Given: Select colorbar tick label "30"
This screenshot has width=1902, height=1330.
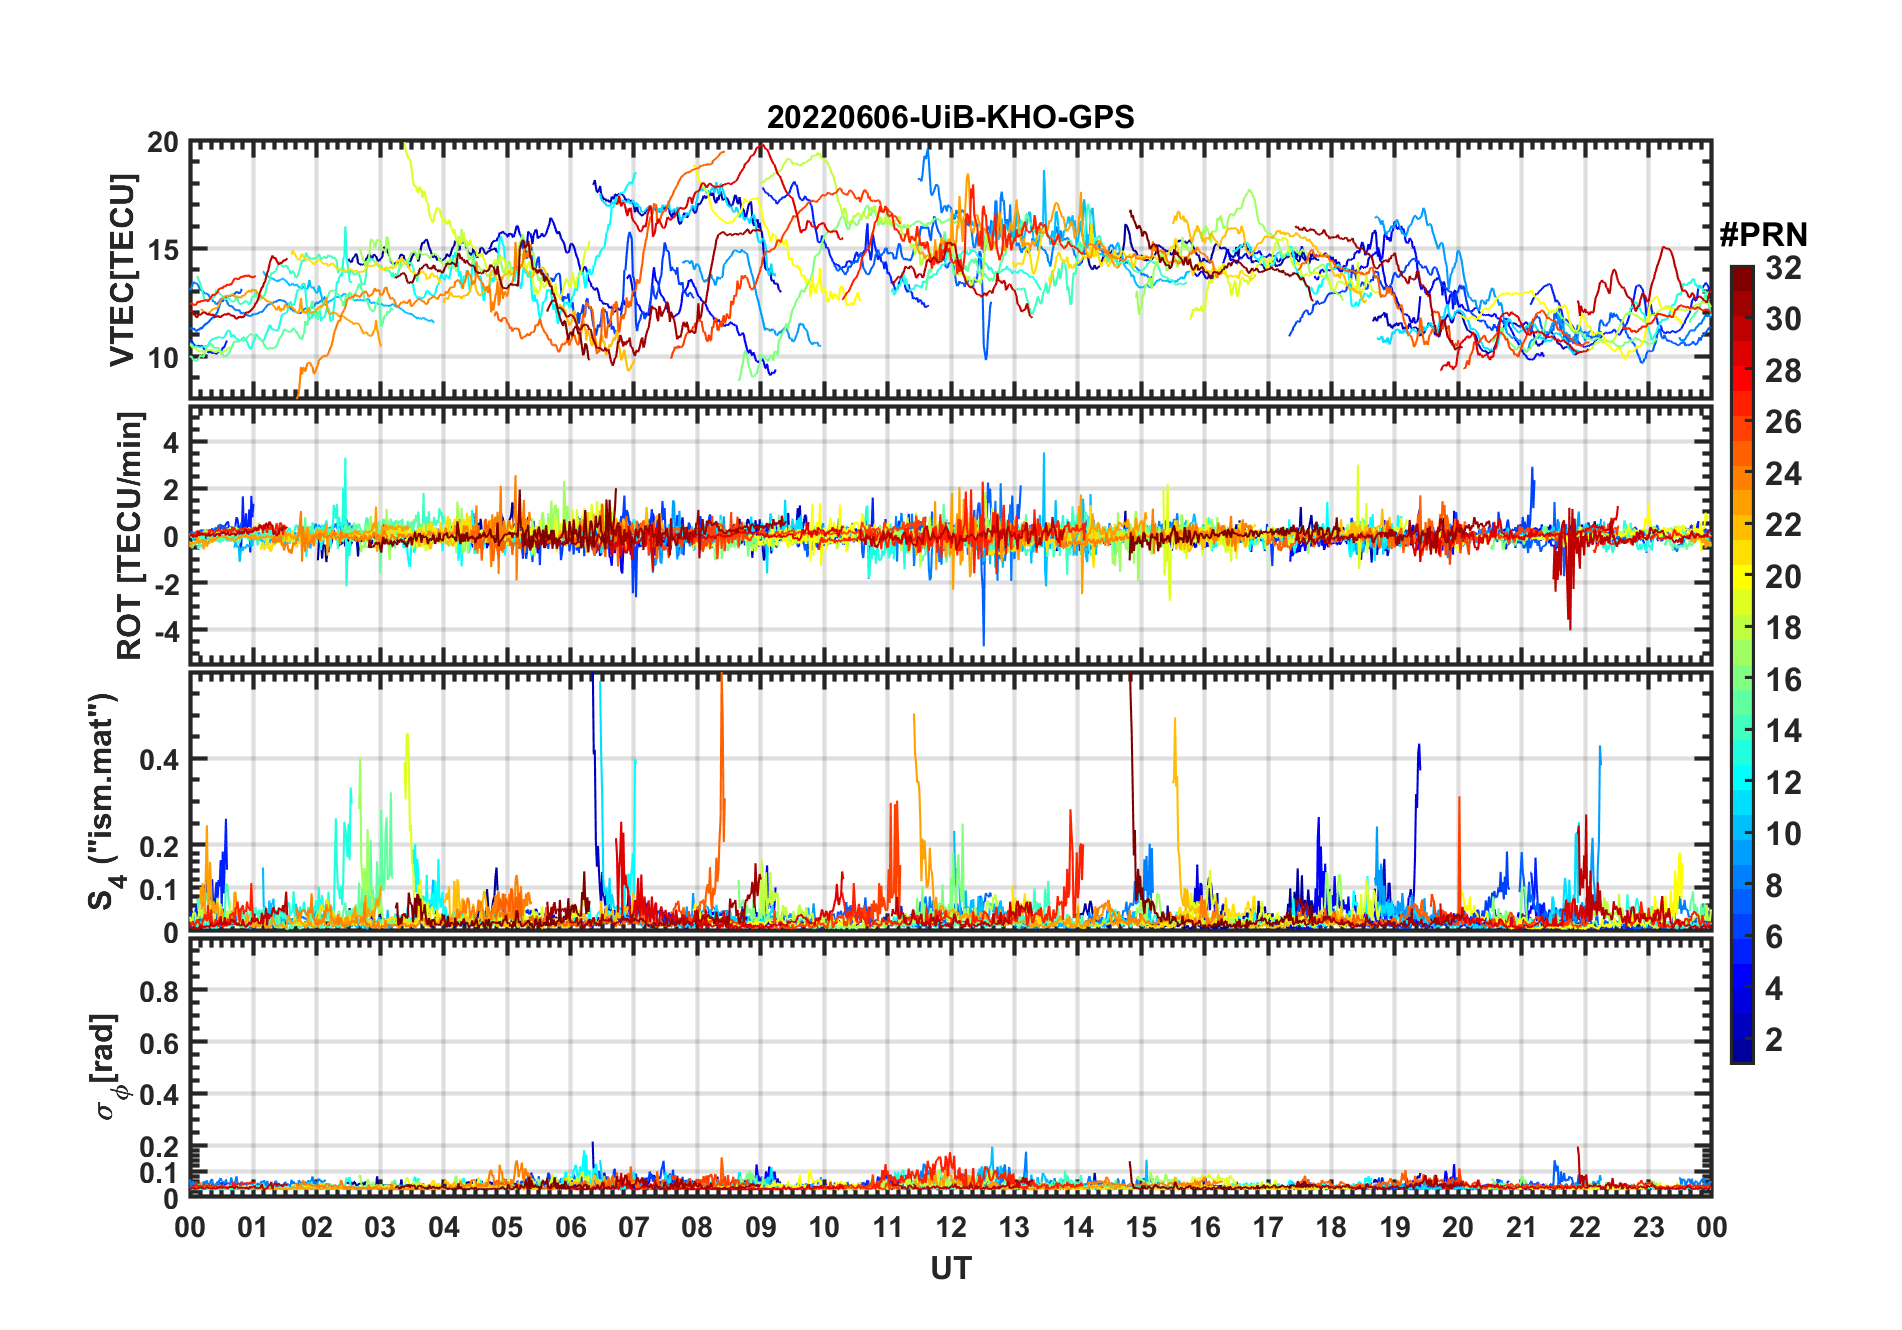Looking at the screenshot, I should tap(1783, 319).
